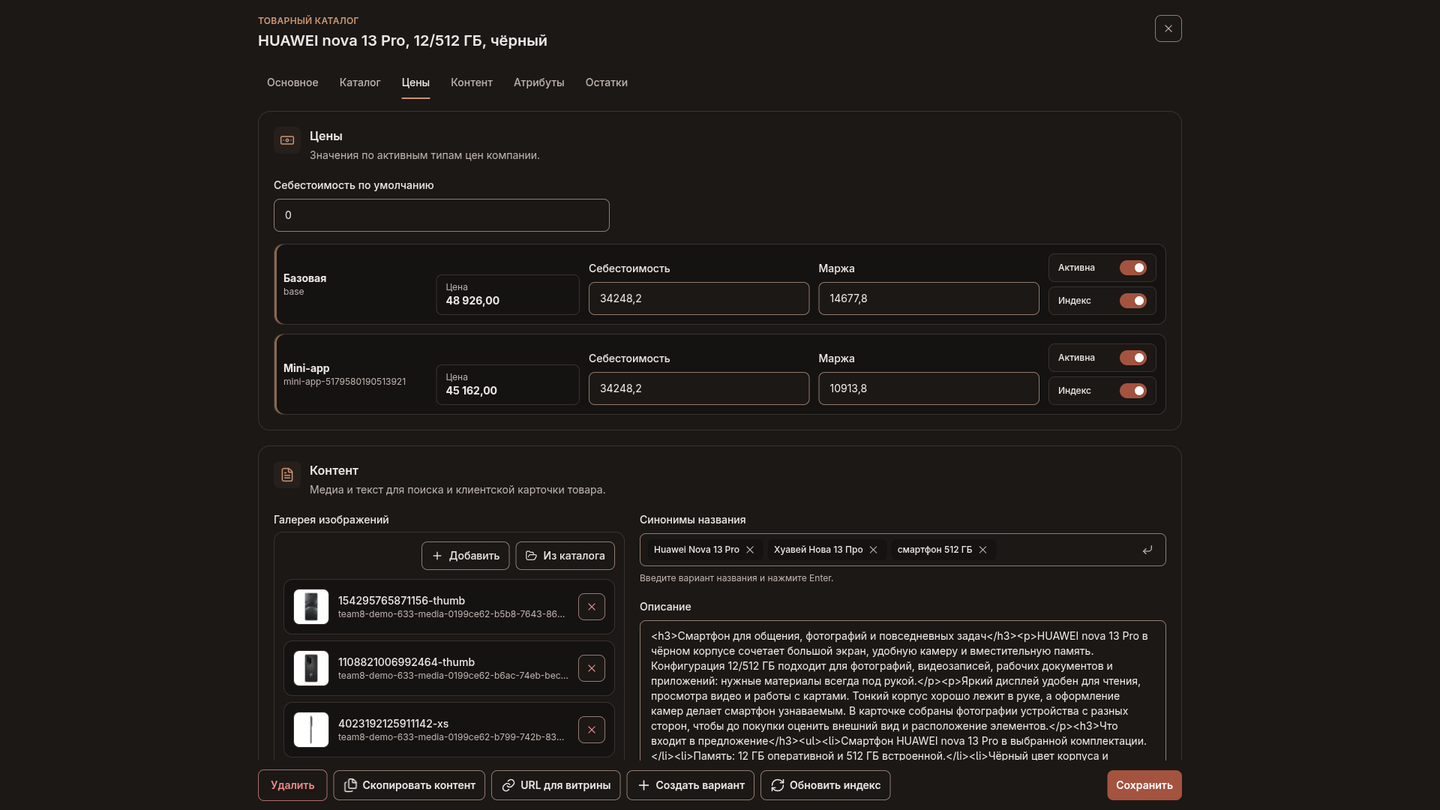Viewport: 1440px width, 810px height.
Task: Click Mini-app price field 45 162,00
Action: tap(508, 385)
